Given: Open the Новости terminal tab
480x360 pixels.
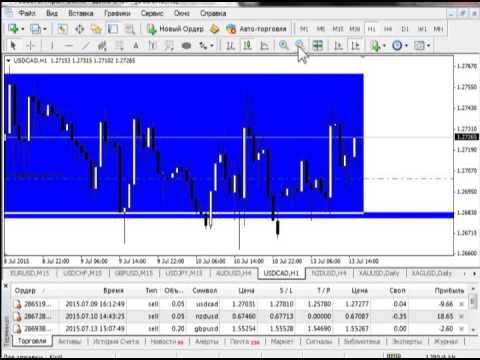Looking at the screenshot, I should pyautogui.click(x=167, y=341).
